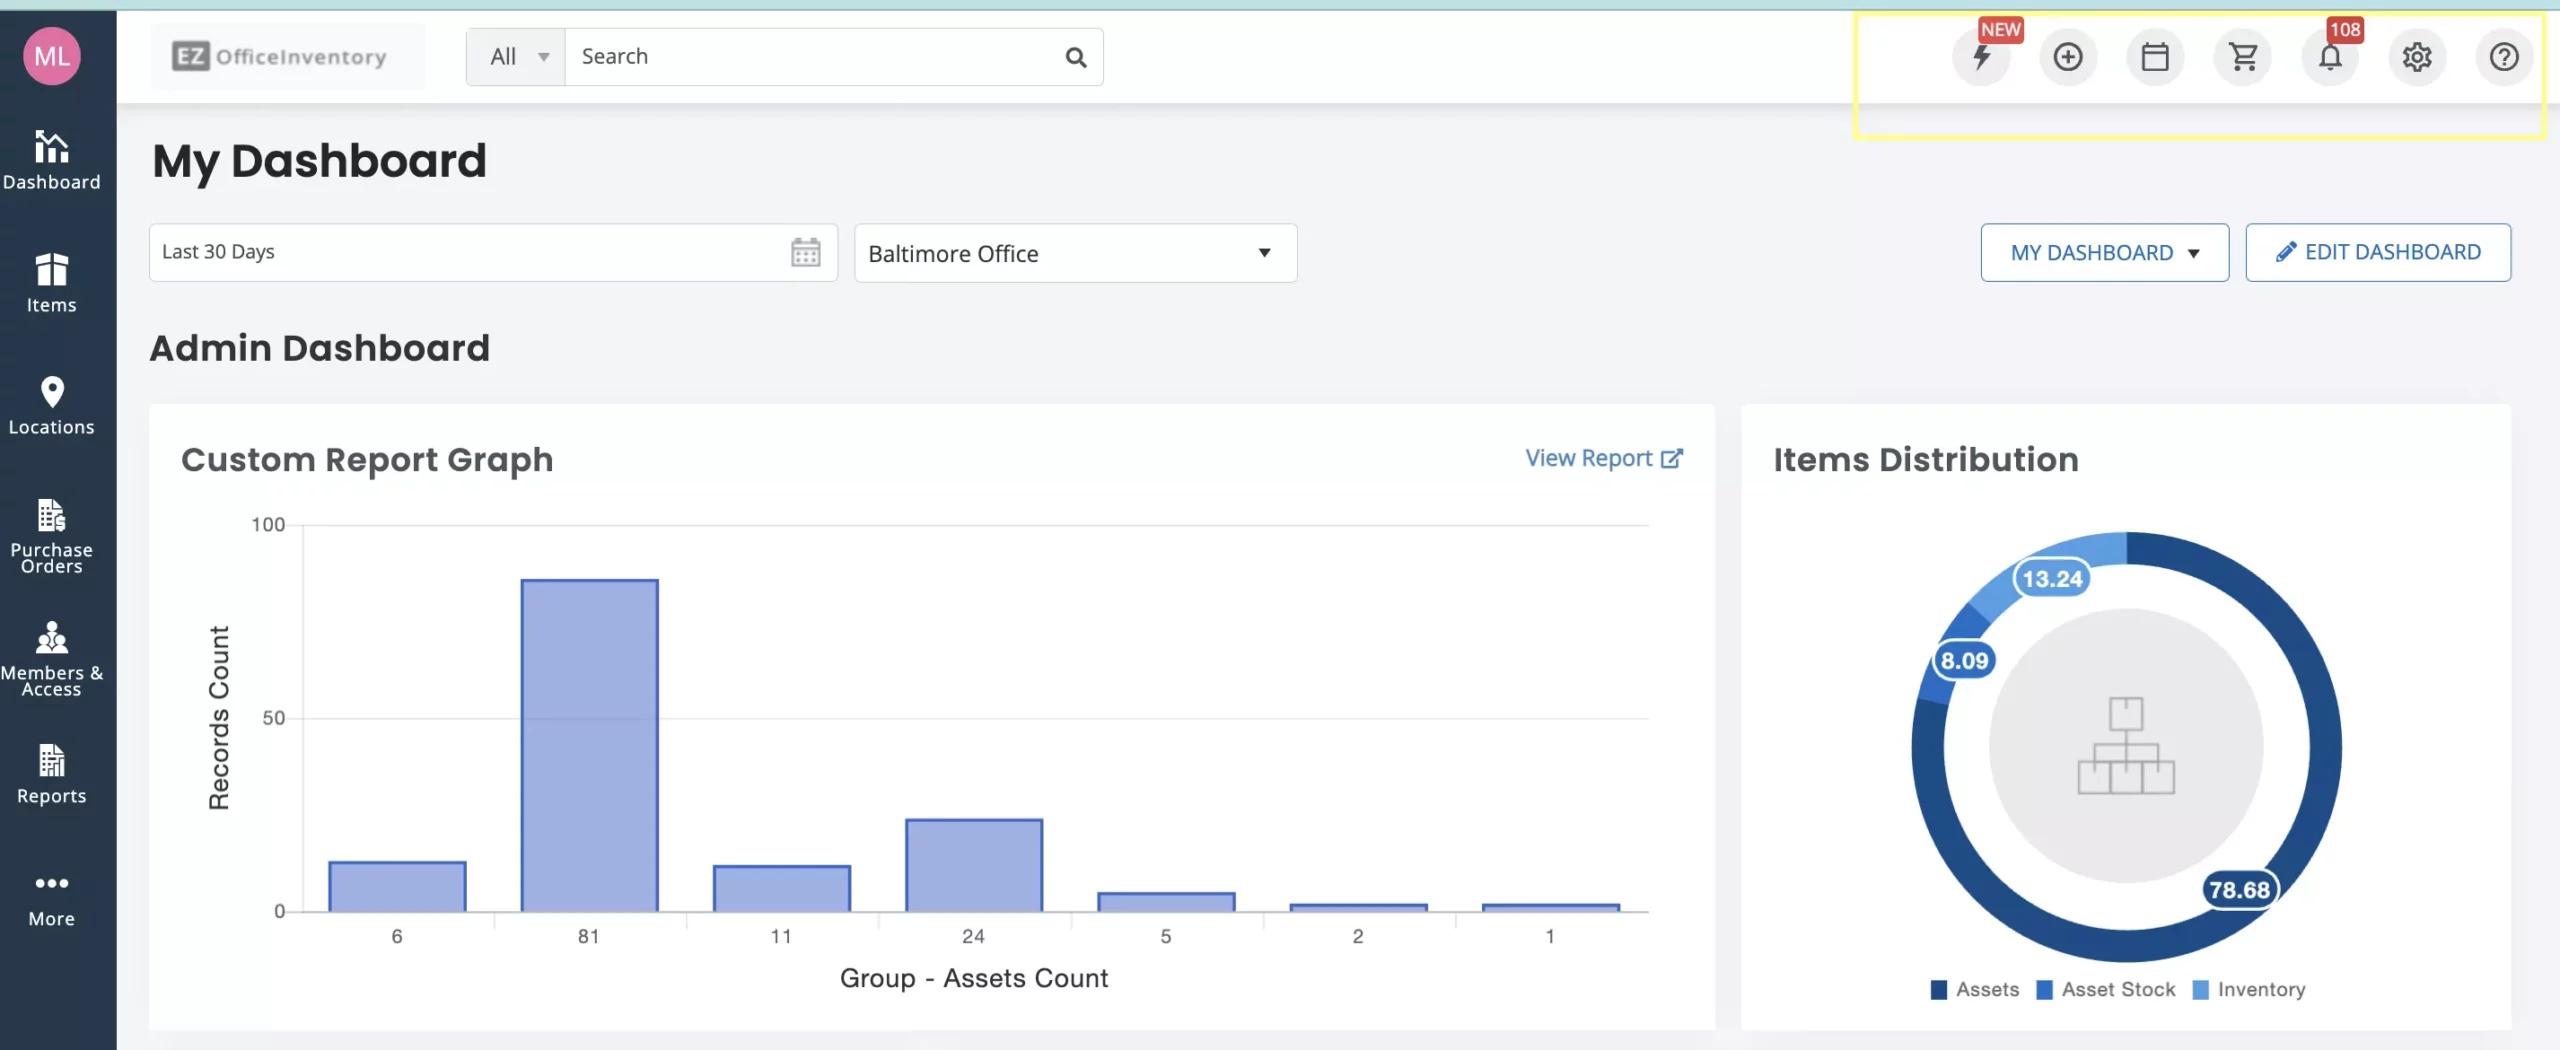Open notifications bell with 108 badge
This screenshot has width=2560, height=1050.
(2330, 57)
